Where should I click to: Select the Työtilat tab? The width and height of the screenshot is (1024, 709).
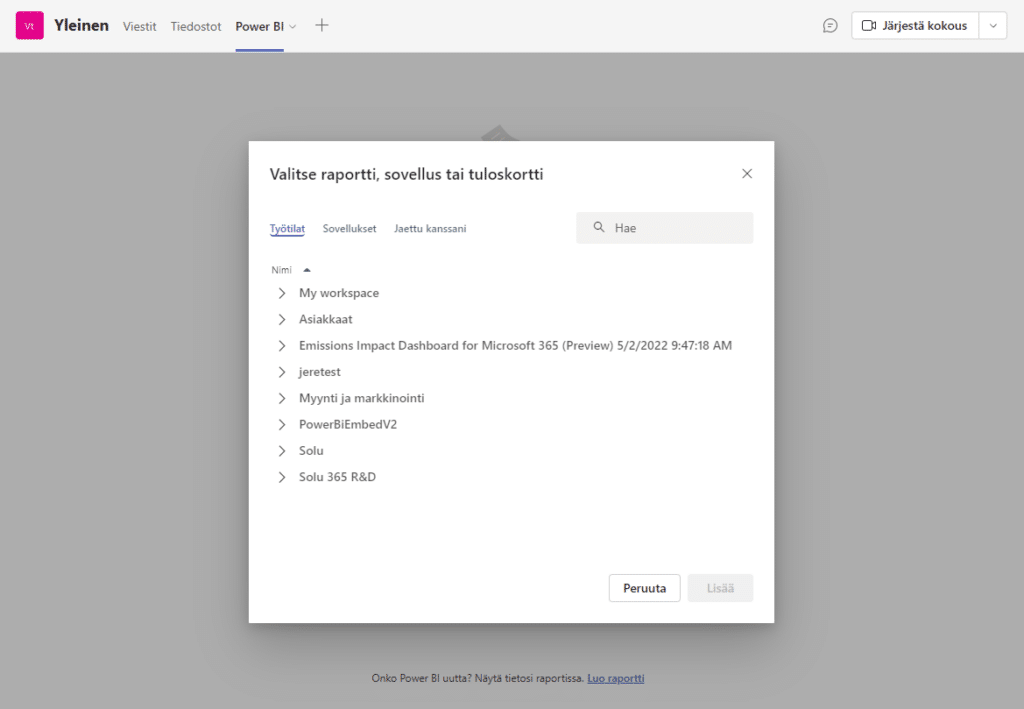[x=287, y=229]
